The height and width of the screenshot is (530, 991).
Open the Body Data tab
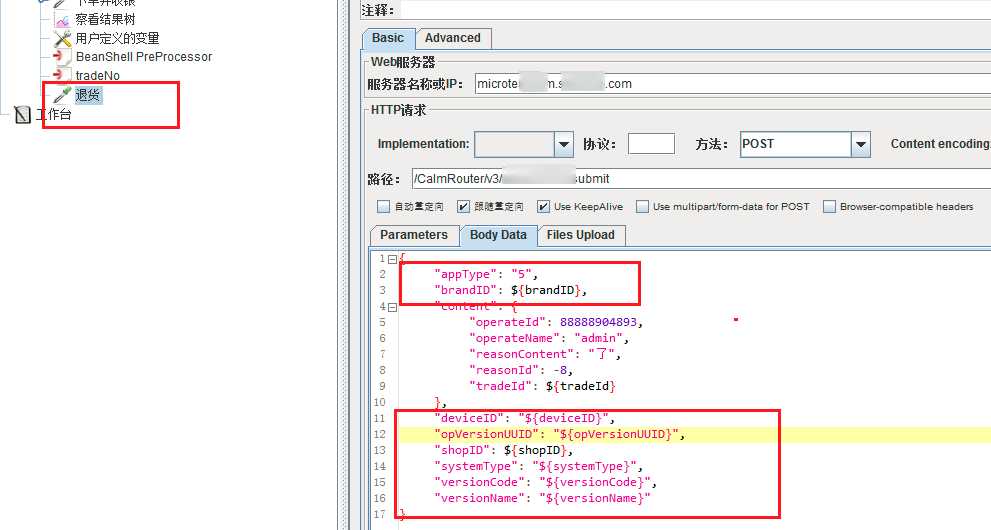click(x=498, y=235)
